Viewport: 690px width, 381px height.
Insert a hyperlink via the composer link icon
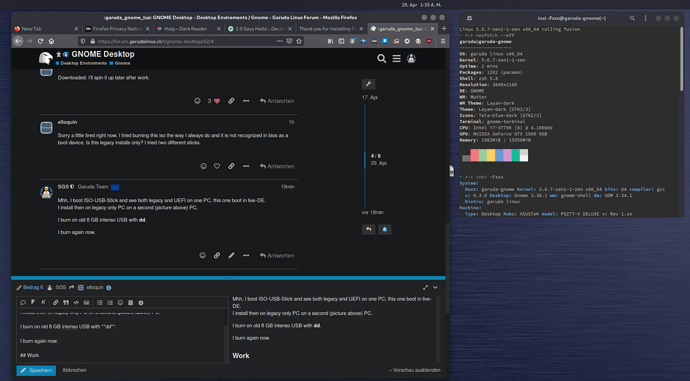click(55, 303)
